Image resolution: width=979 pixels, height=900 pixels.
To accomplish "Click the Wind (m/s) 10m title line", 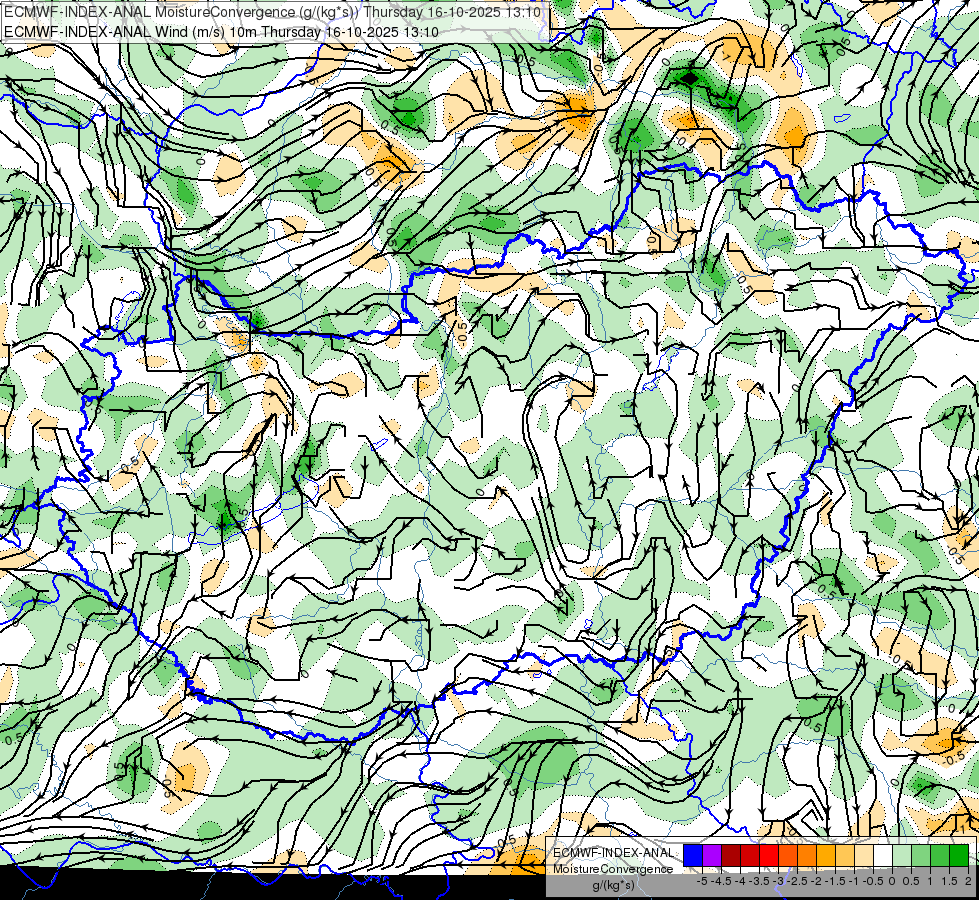I will point(221,31).
